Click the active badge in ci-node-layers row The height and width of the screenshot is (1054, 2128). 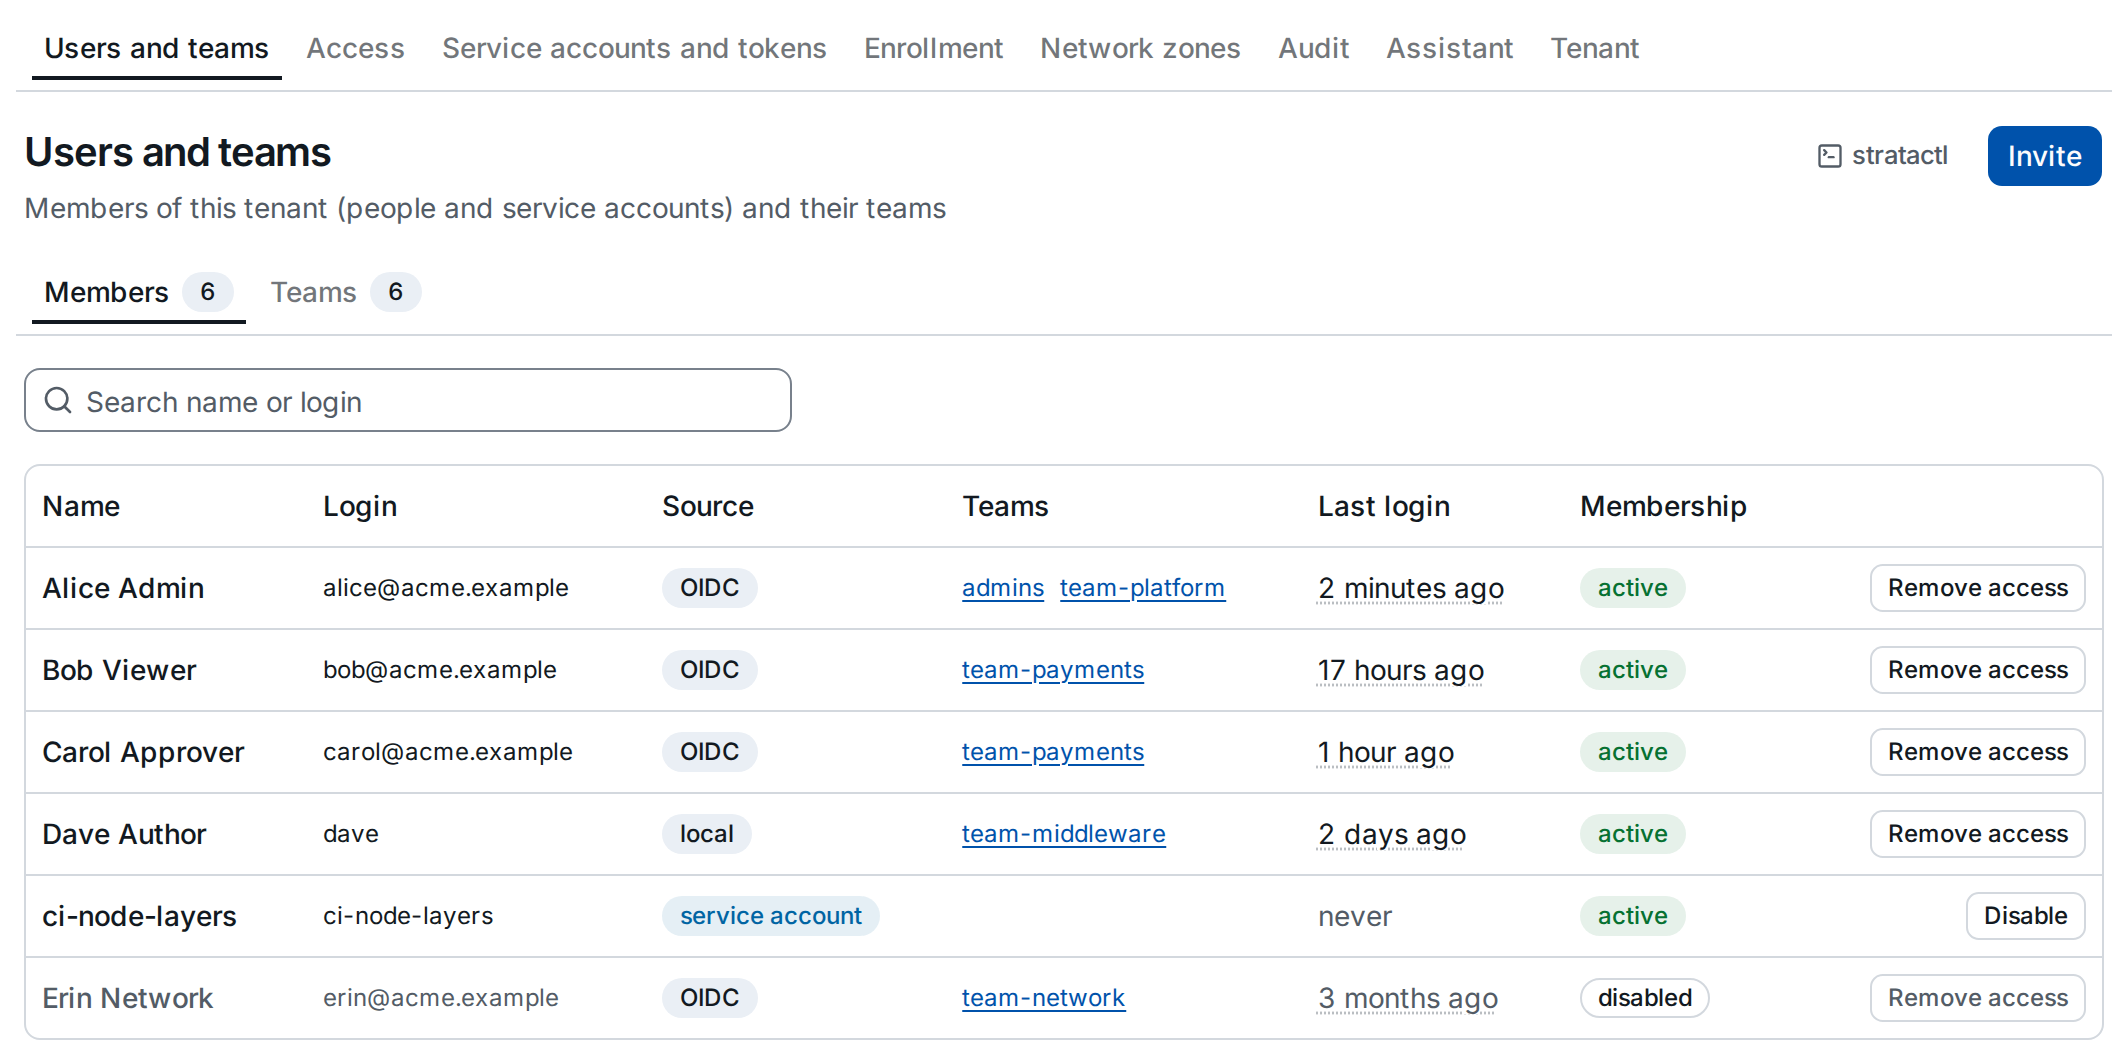click(1632, 916)
